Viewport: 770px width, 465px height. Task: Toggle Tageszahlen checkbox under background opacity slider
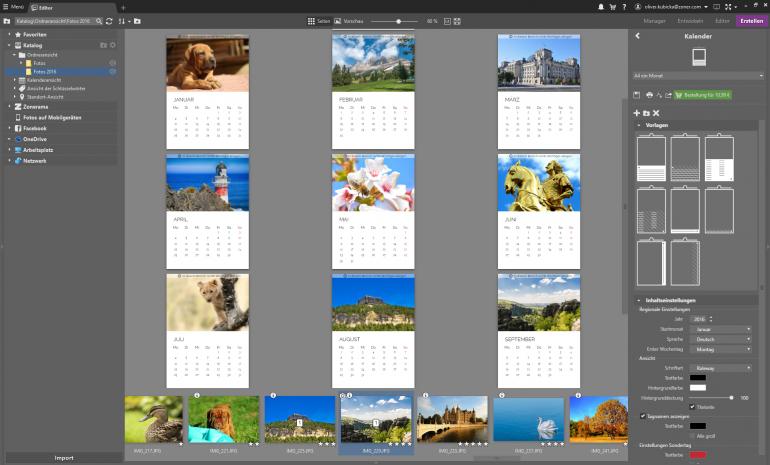point(692,407)
